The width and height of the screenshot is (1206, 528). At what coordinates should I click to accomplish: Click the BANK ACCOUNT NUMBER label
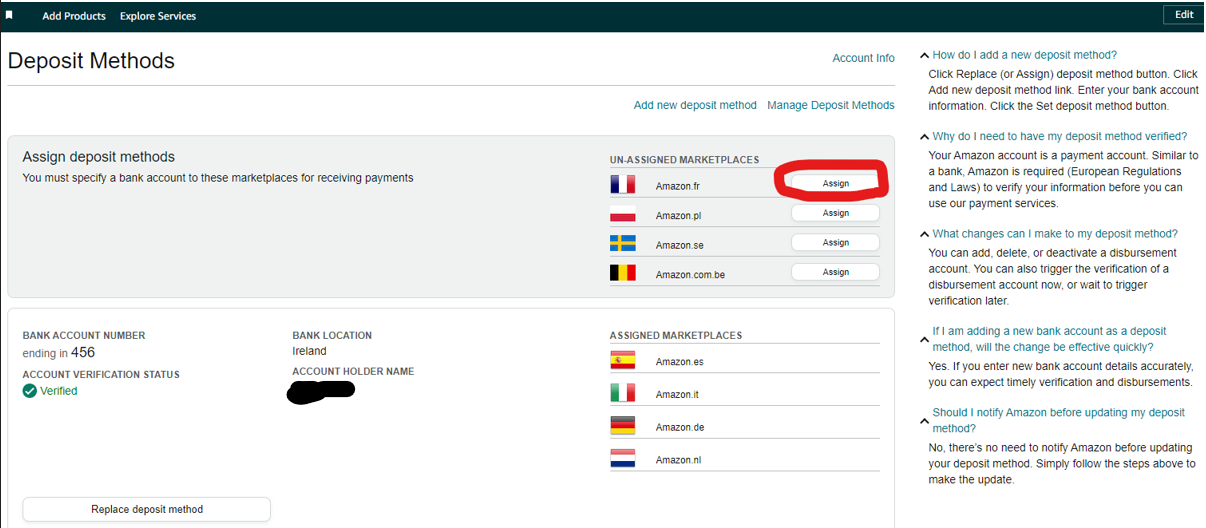84,335
